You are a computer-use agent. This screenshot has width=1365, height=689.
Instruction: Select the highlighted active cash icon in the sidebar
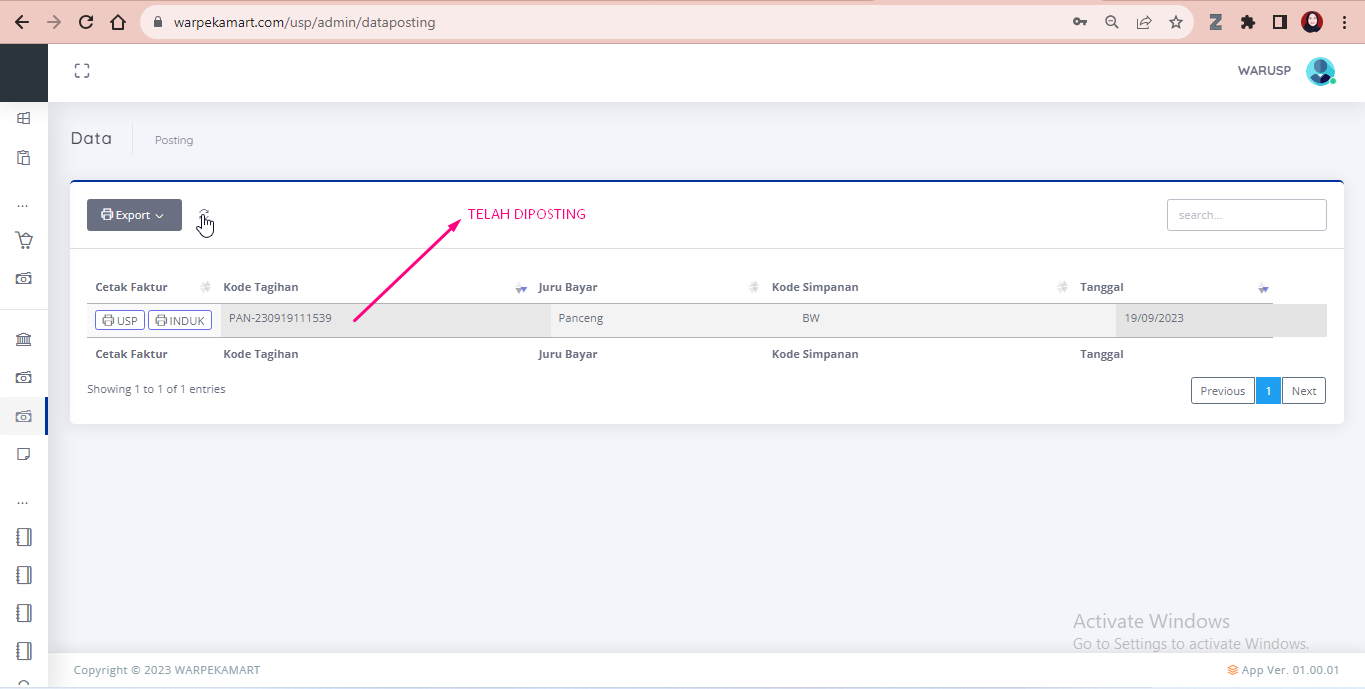click(x=24, y=416)
